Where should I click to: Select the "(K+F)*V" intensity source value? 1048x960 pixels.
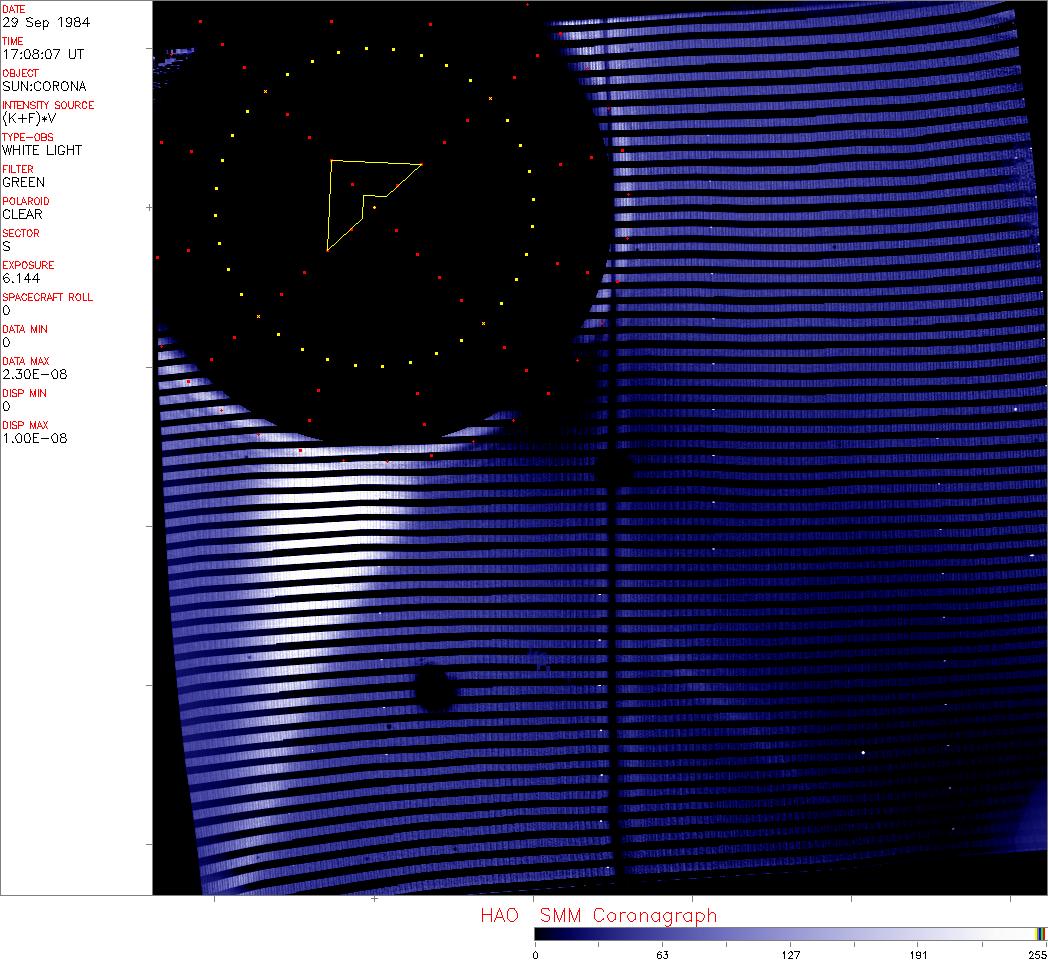pyautogui.click(x=30, y=118)
